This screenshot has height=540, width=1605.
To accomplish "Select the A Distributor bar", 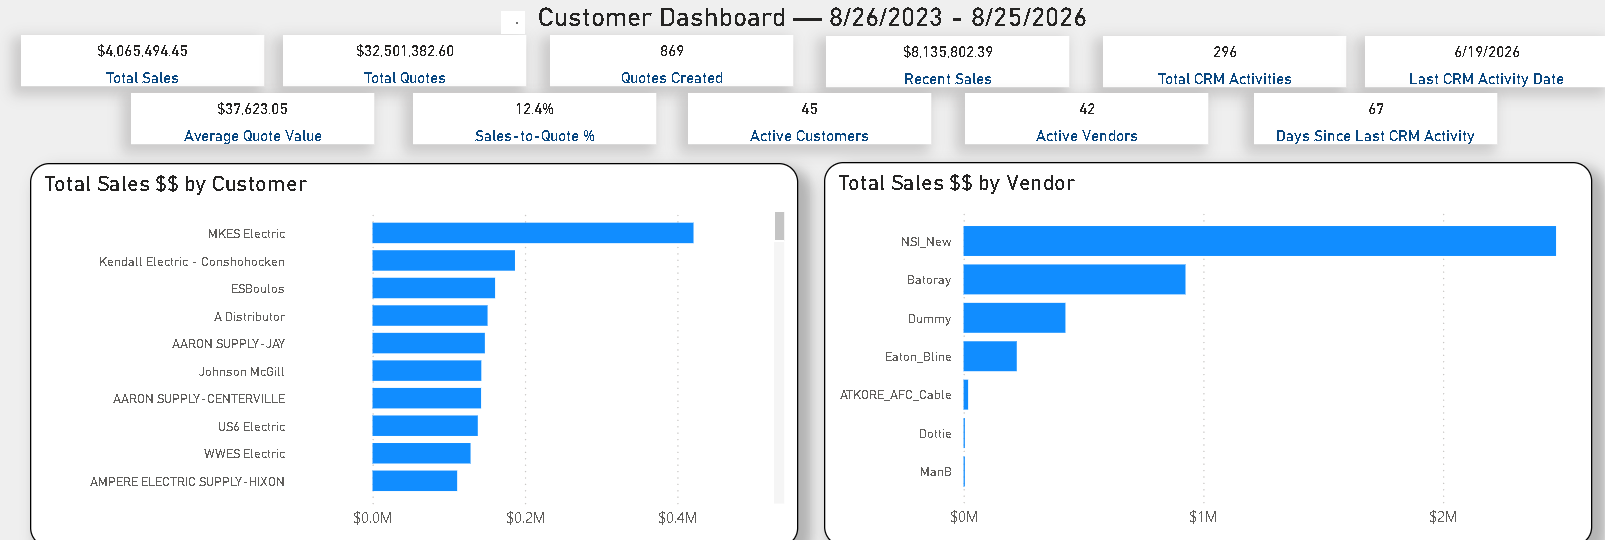I will [430, 316].
